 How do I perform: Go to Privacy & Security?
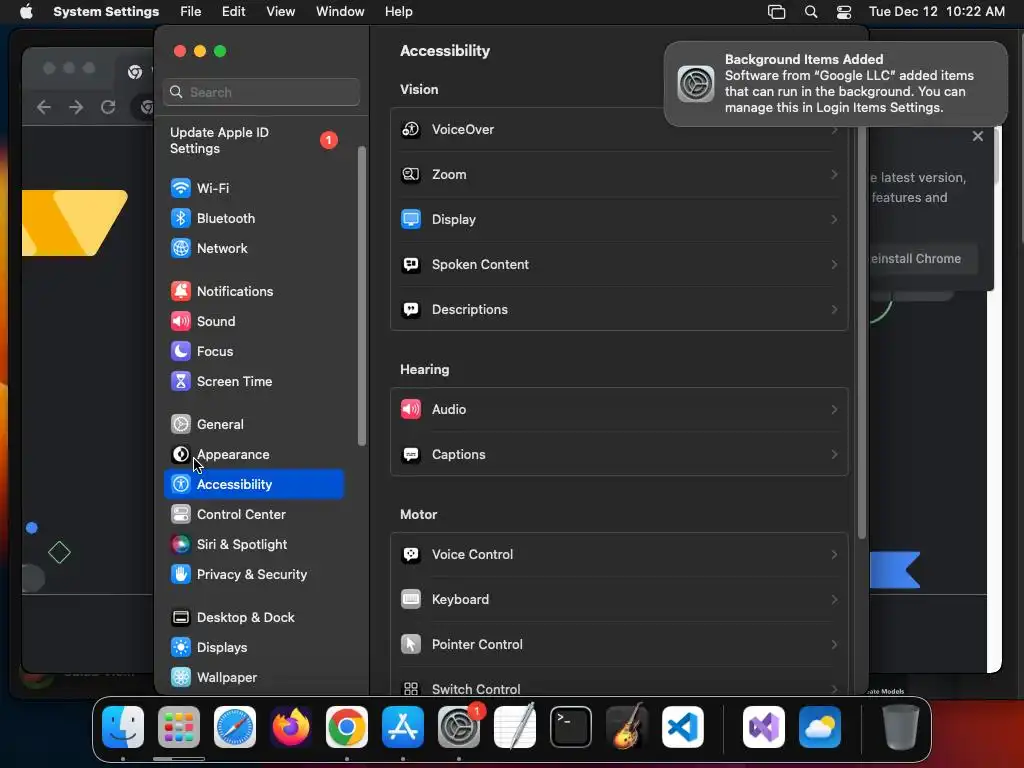tap(253, 575)
